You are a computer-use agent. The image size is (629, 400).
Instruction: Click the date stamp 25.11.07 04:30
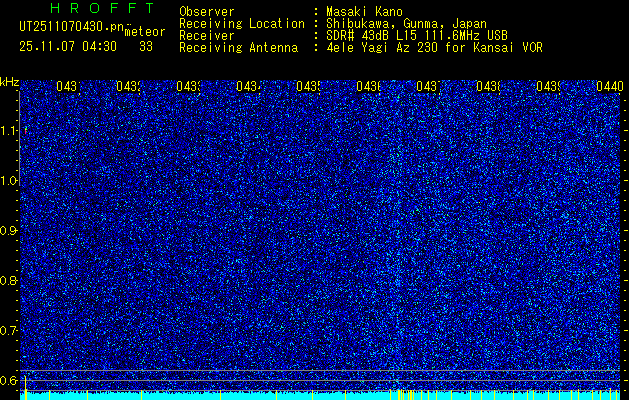click(68, 47)
